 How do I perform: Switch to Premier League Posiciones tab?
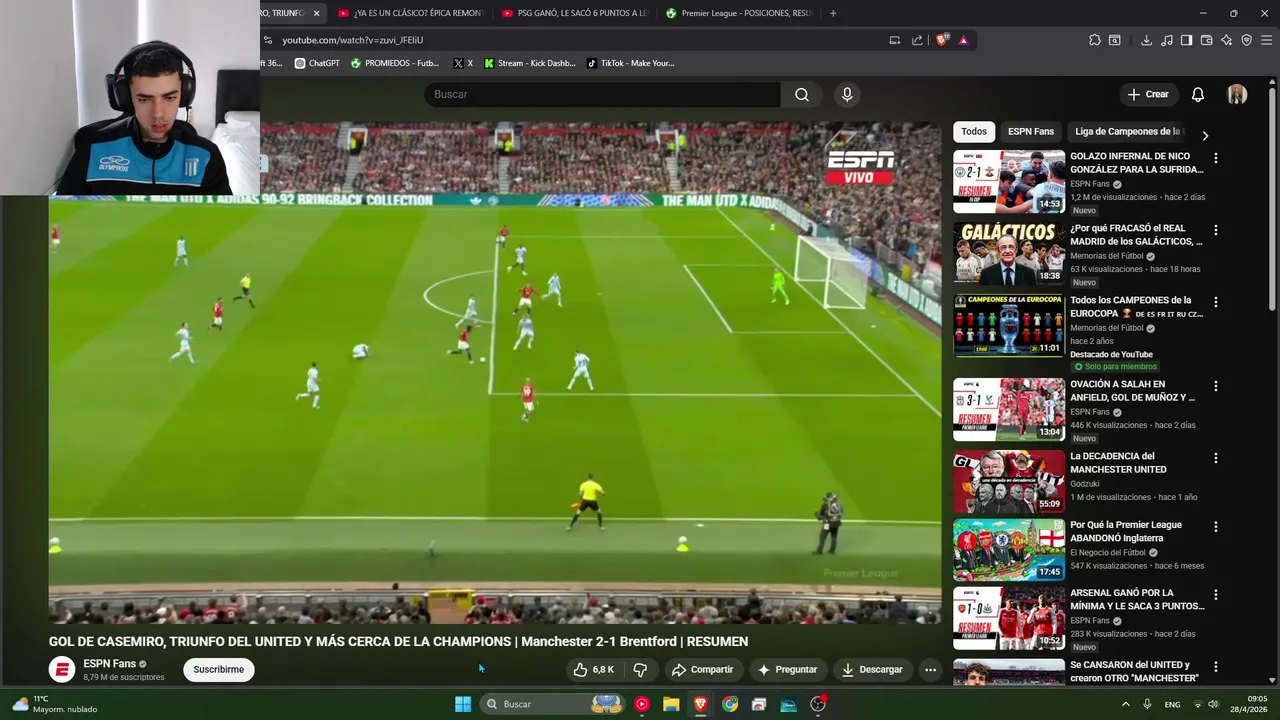pyautogui.click(x=738, y=13)
